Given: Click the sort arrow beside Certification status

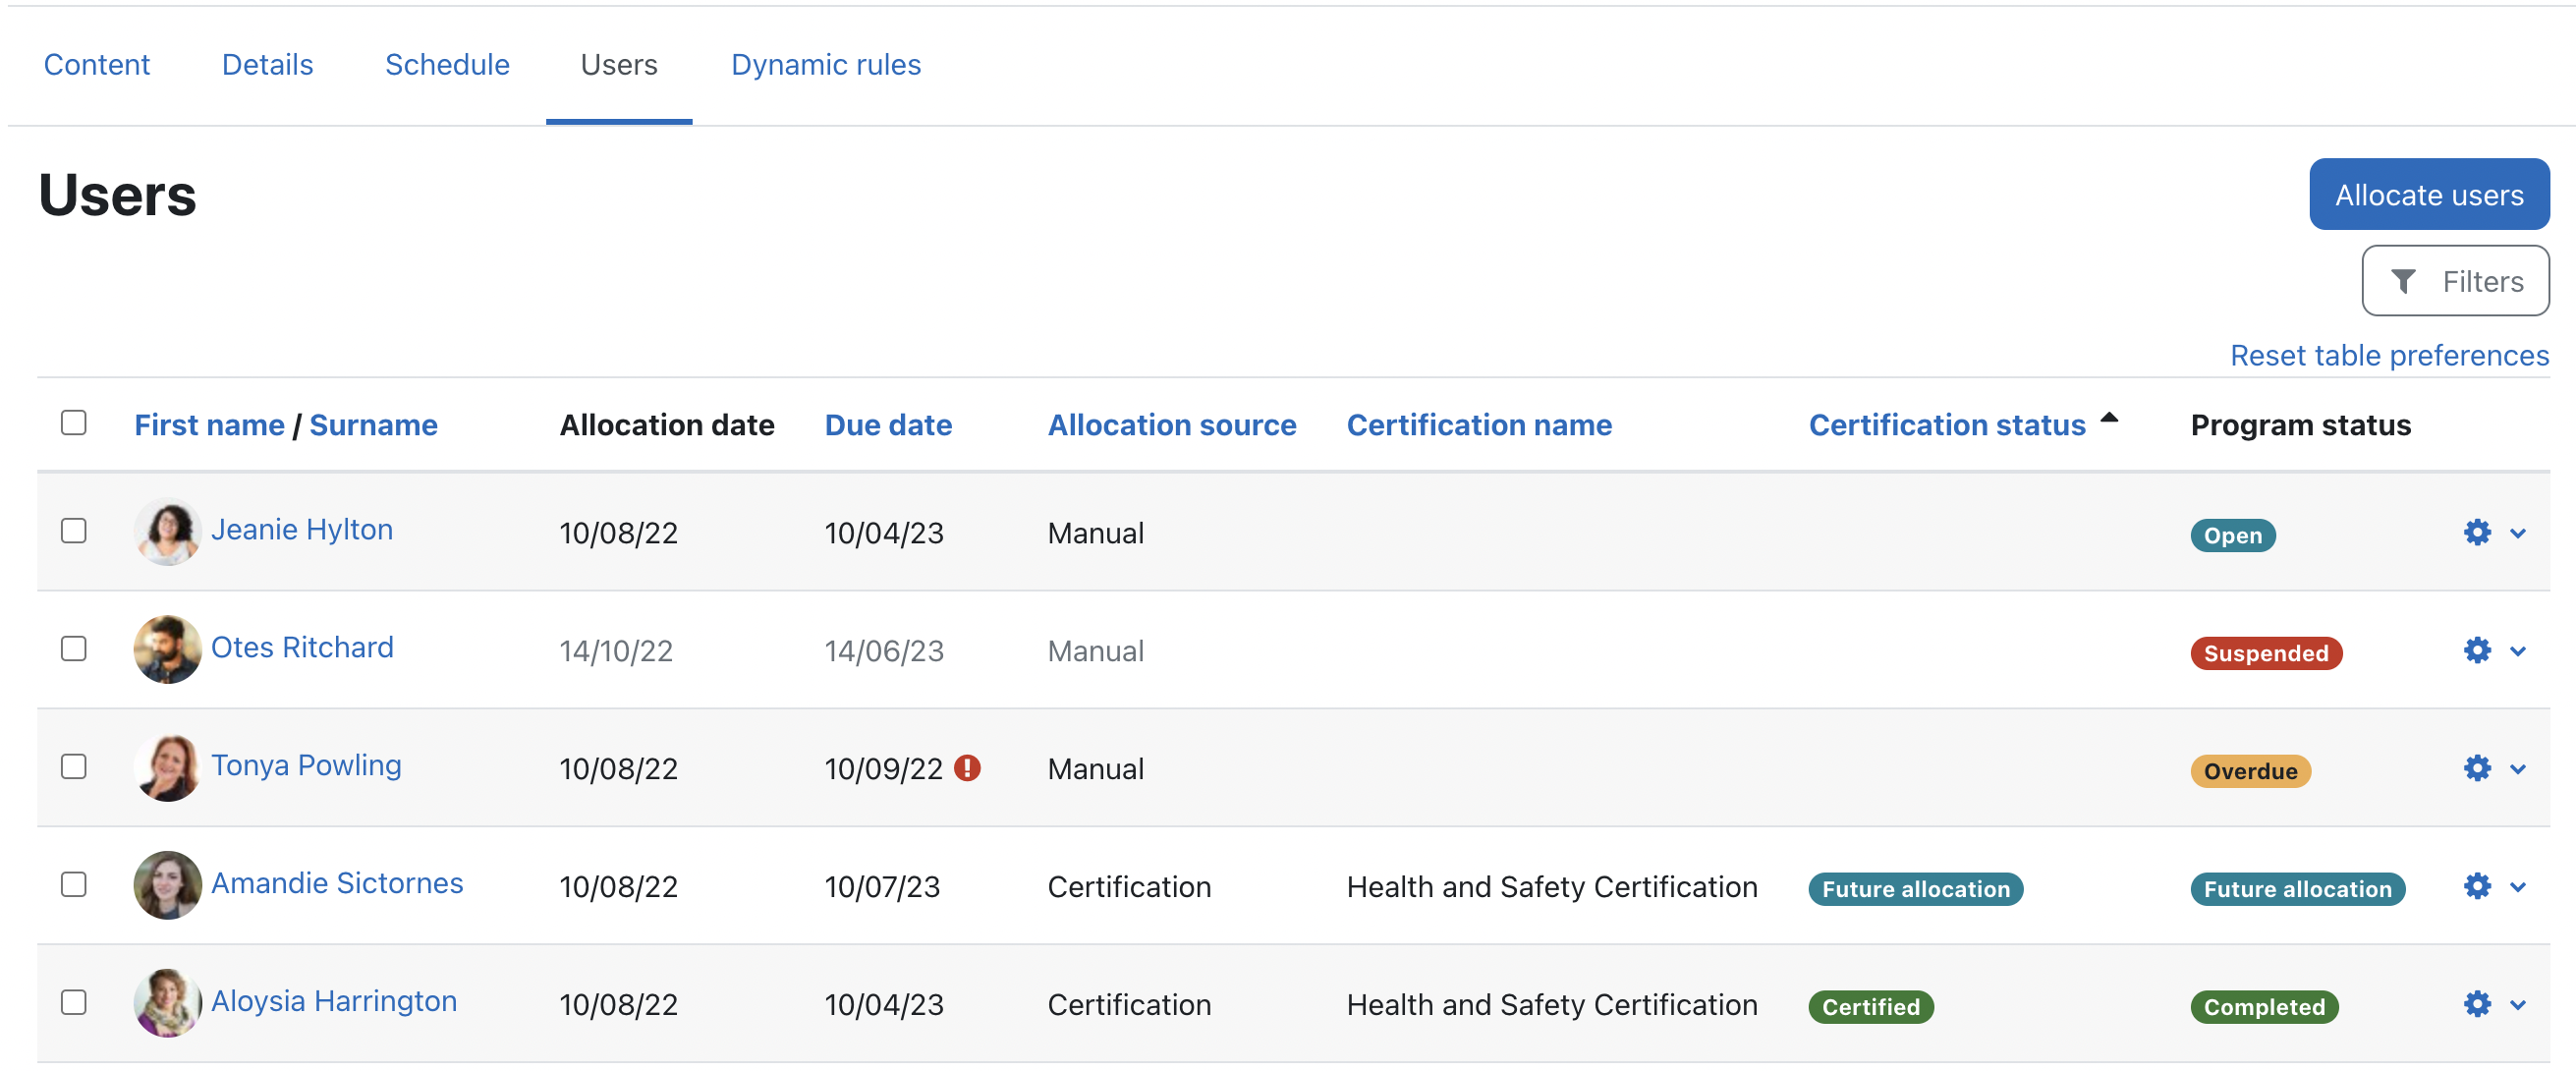Looking at the screenshot, I should tap(2109, 418).
